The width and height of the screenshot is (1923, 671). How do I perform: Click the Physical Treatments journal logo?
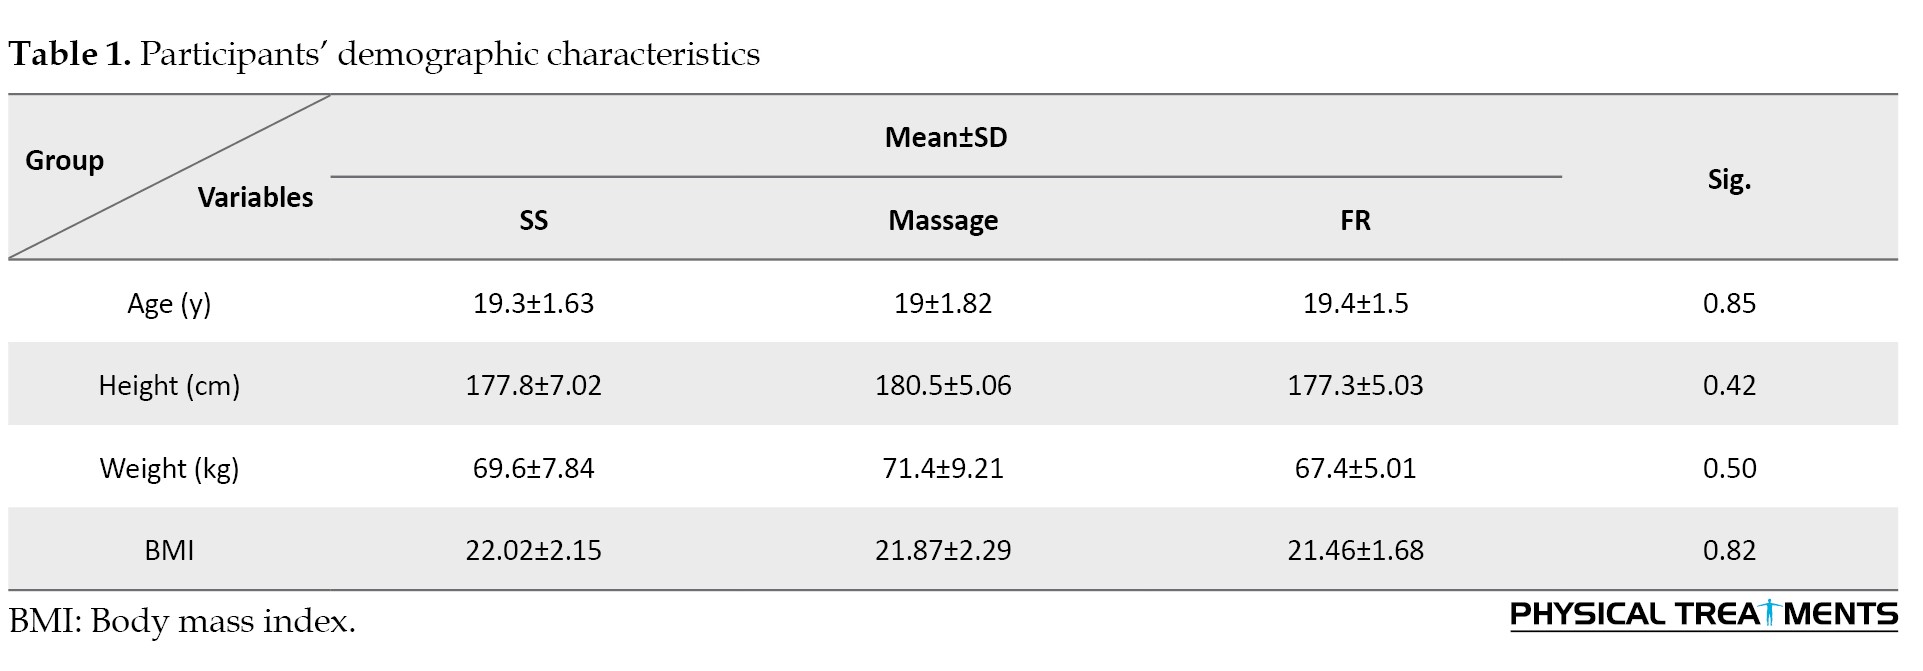1703,615
